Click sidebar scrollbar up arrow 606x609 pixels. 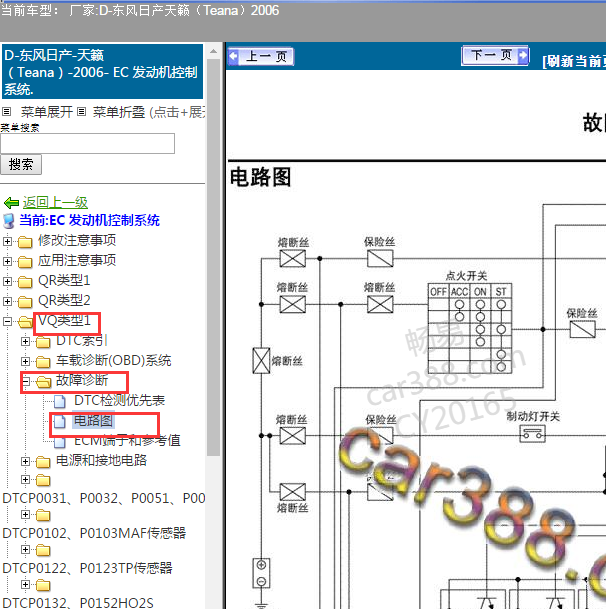coord(213,51)
